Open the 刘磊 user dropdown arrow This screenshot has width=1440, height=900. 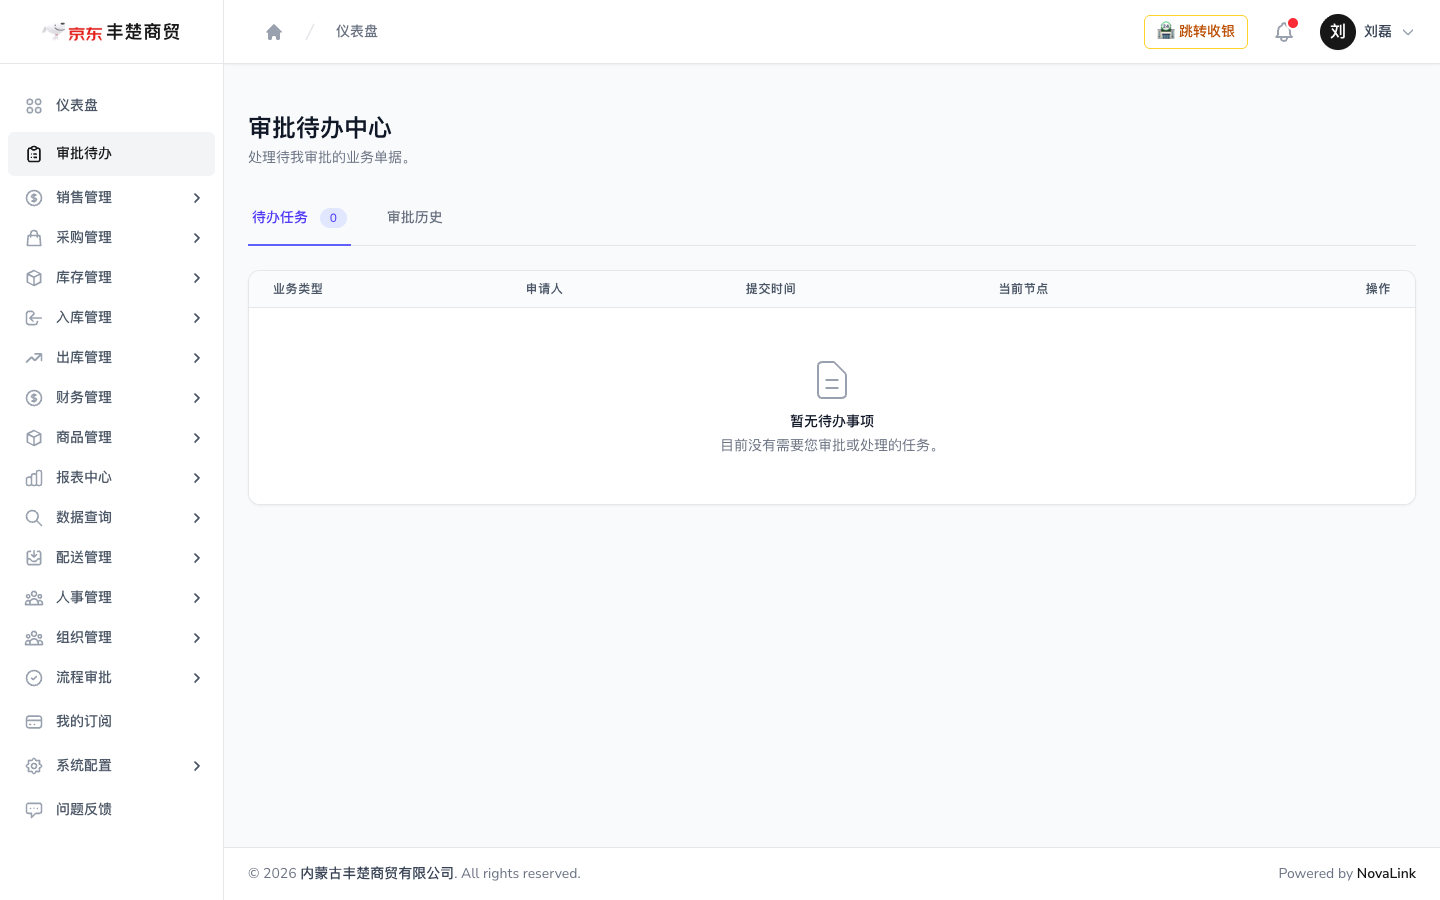[1408, 32]
